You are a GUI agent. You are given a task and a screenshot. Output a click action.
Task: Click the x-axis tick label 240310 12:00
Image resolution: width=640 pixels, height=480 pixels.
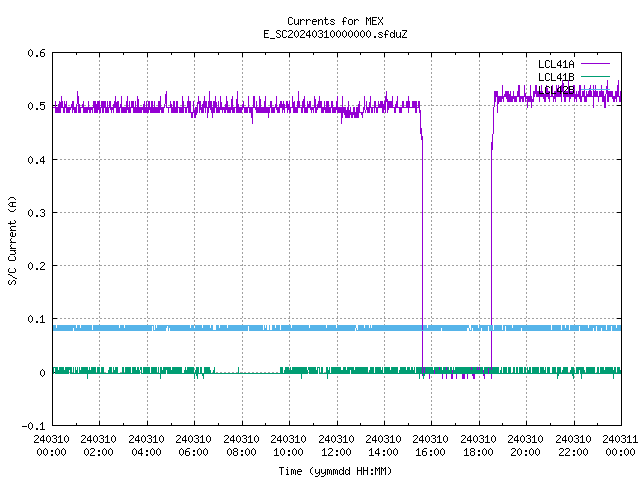[336, 445]
